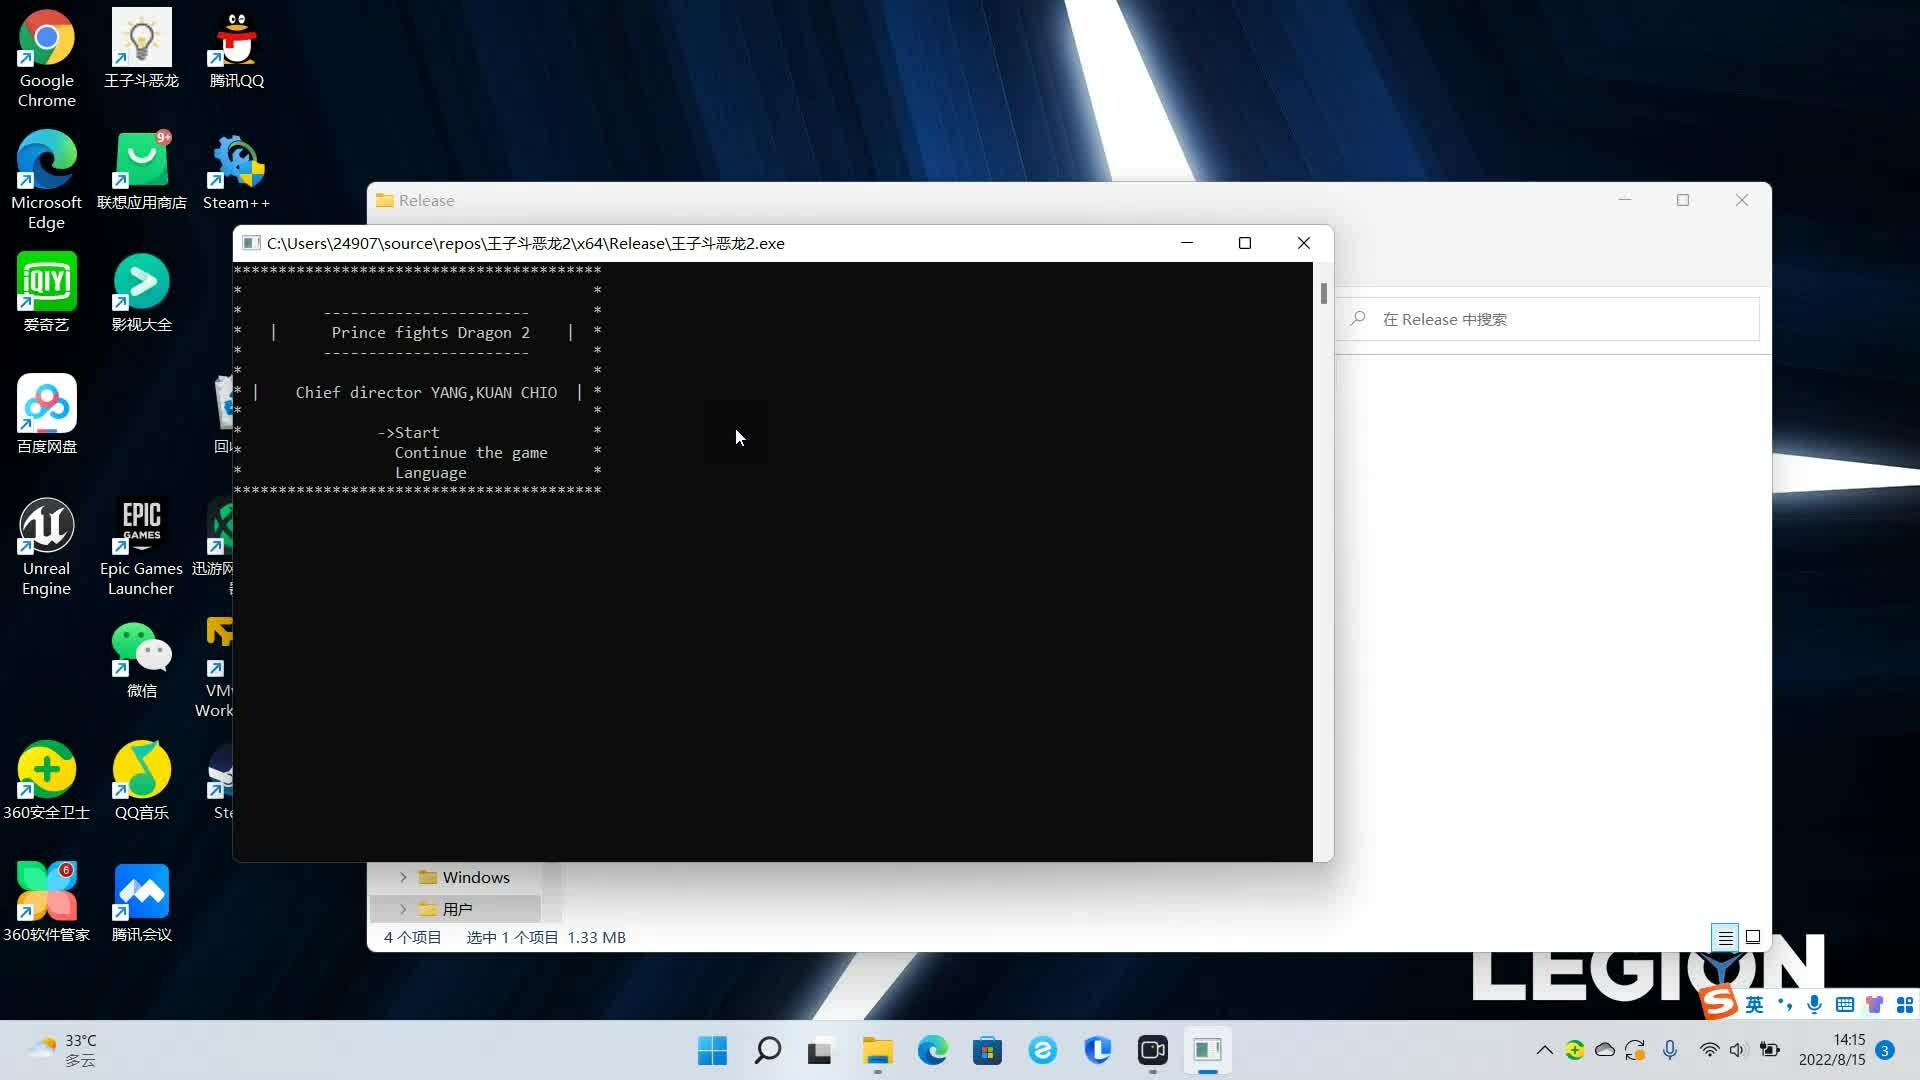The image size is (1920, 1080).
Task: Expand the Windows folder tree node
Action: point(403,877)
